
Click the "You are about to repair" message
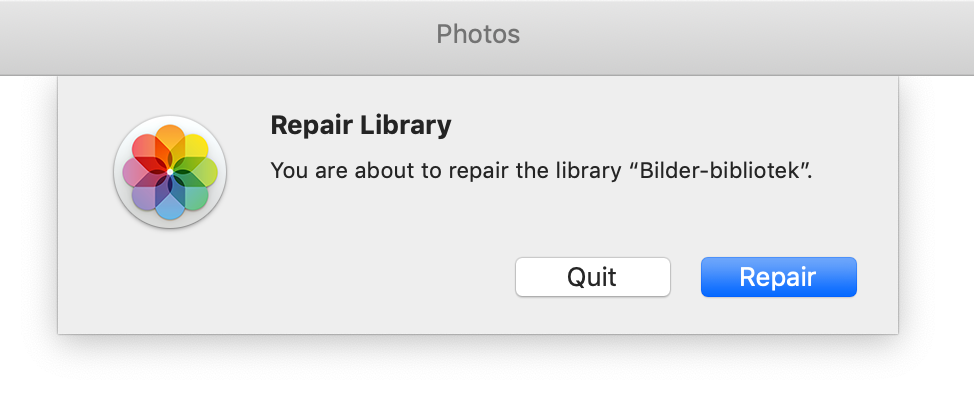357,171
